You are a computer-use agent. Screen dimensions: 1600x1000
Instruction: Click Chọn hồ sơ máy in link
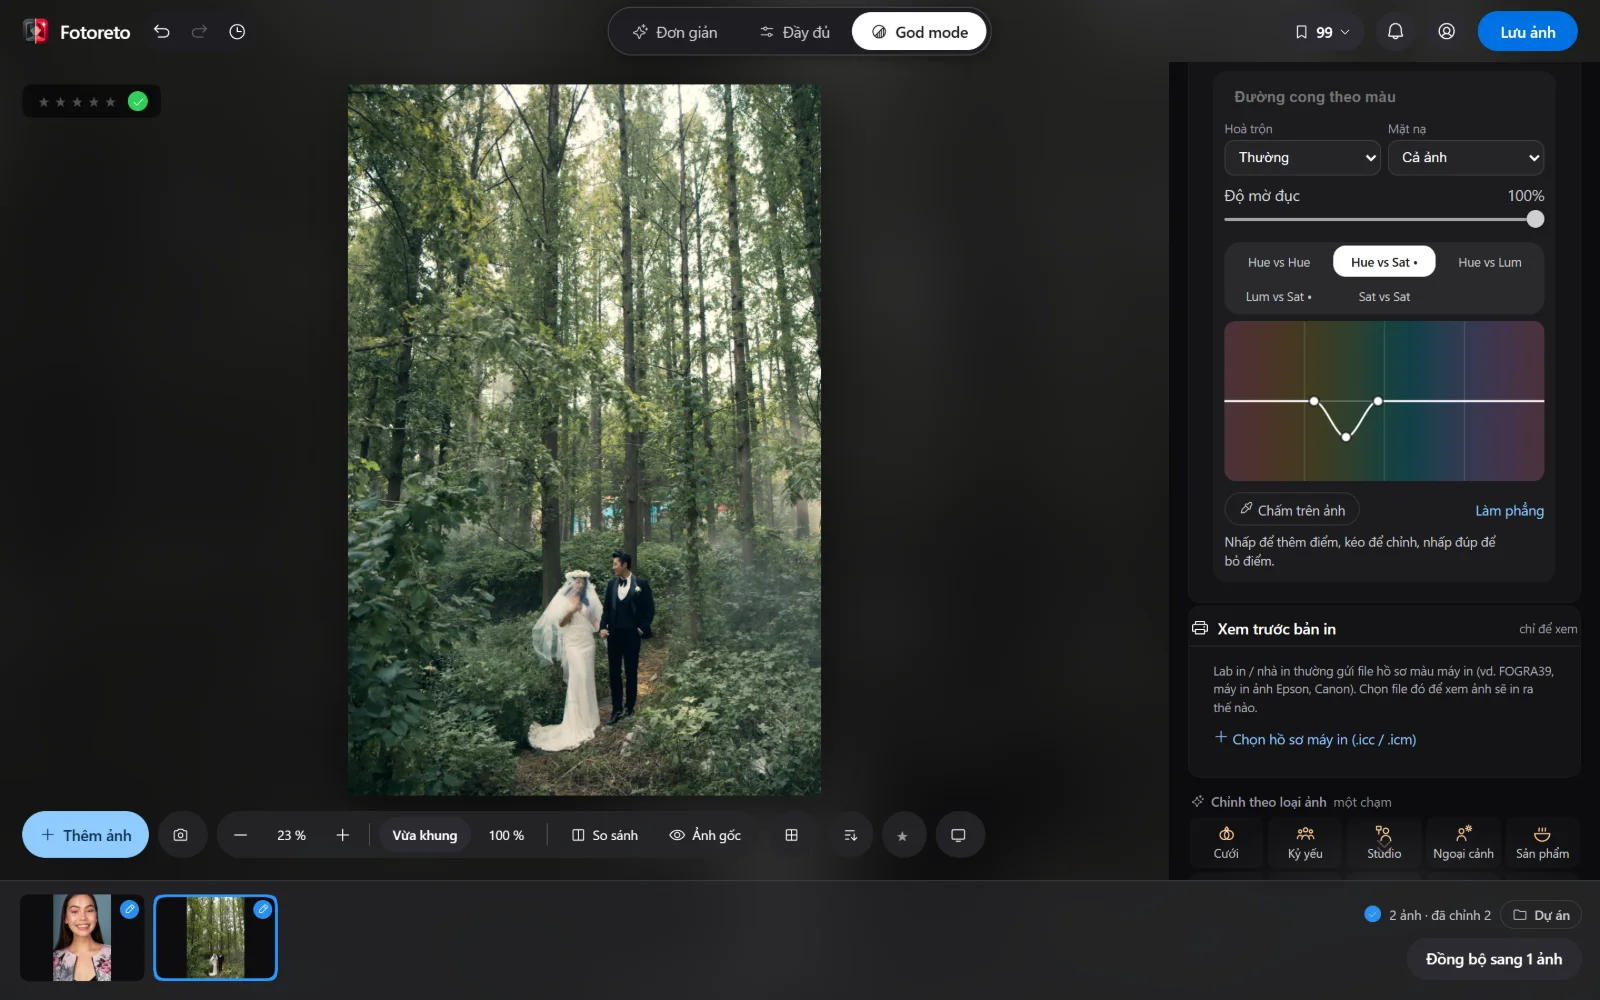point(1315,739)
